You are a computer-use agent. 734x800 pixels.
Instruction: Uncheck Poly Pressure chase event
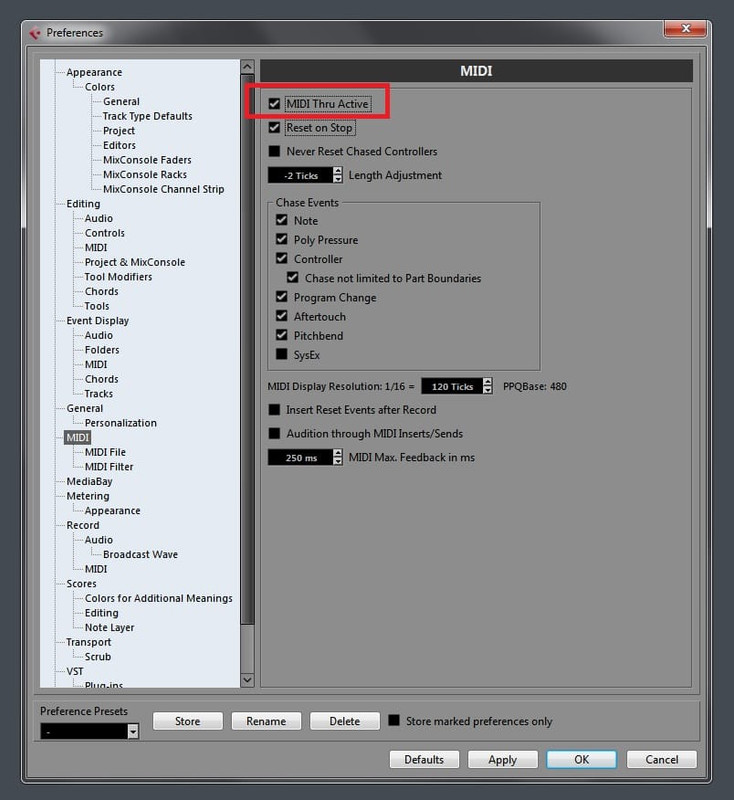(x=282, y=239)
